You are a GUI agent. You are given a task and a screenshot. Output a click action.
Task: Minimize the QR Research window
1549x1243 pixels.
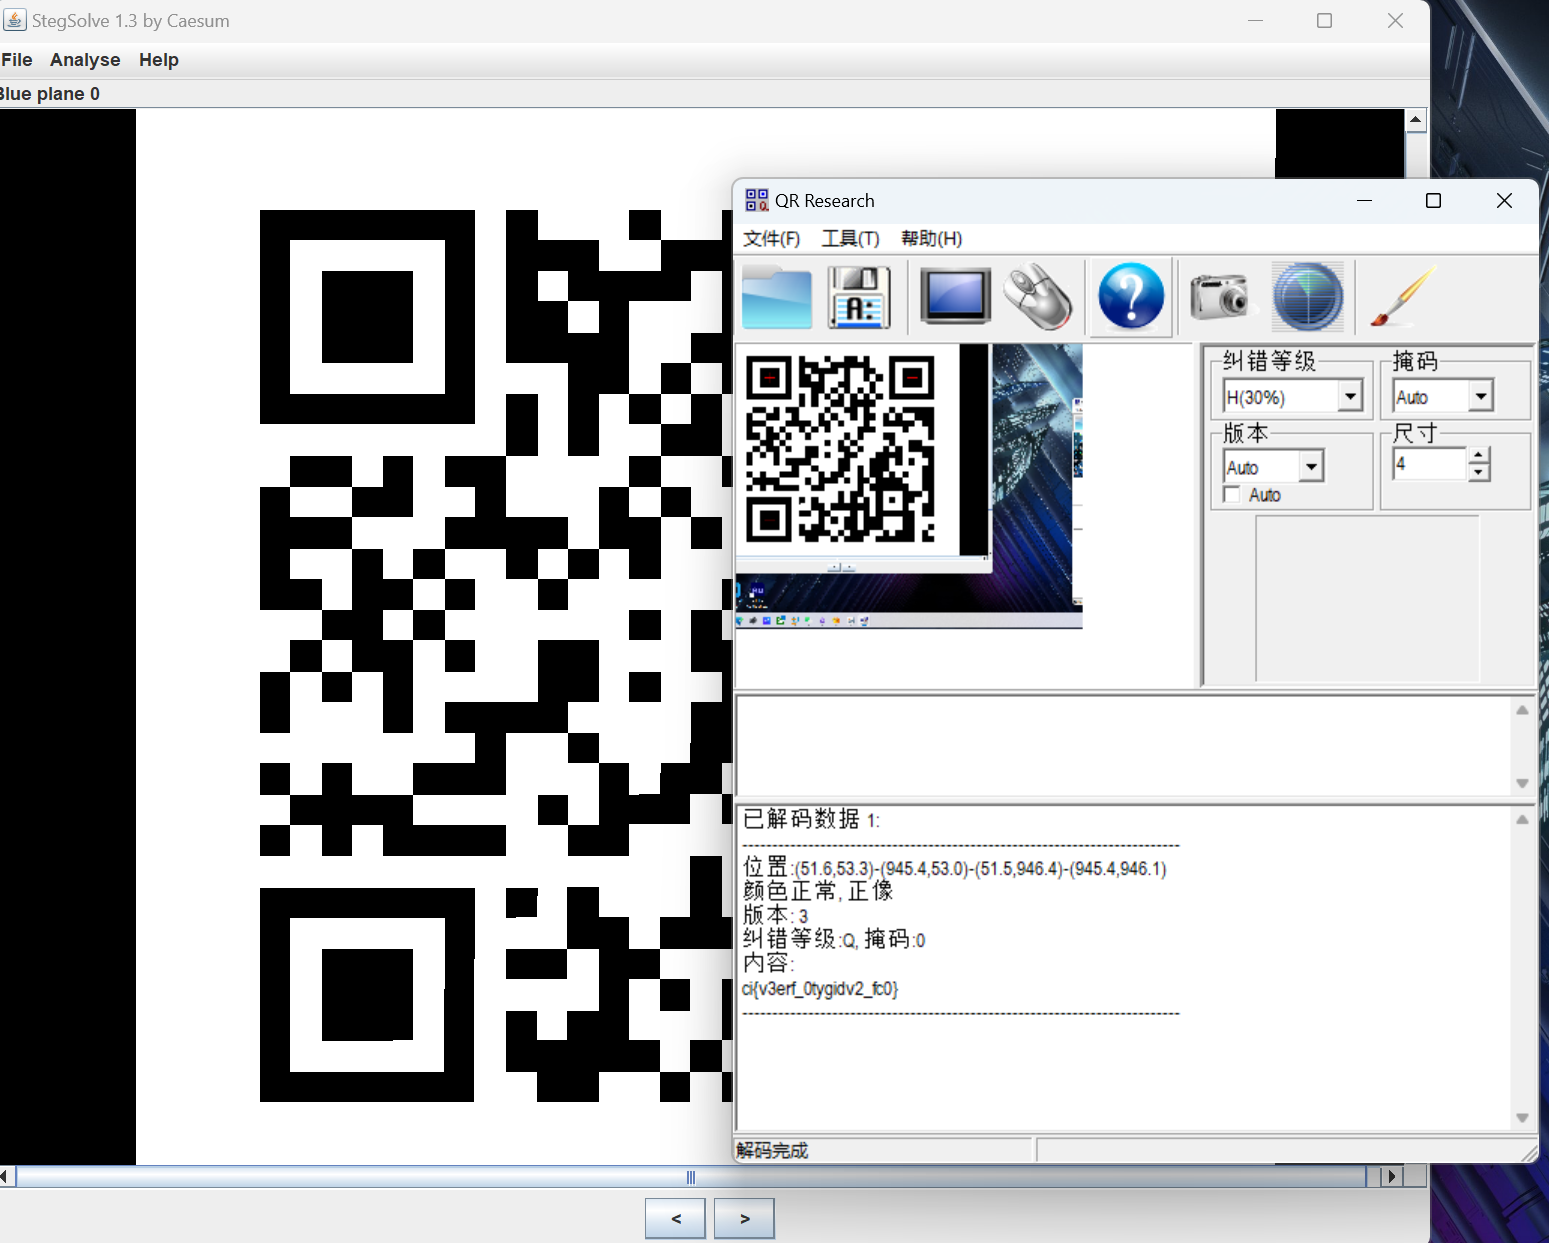(x=1364, y=201)
